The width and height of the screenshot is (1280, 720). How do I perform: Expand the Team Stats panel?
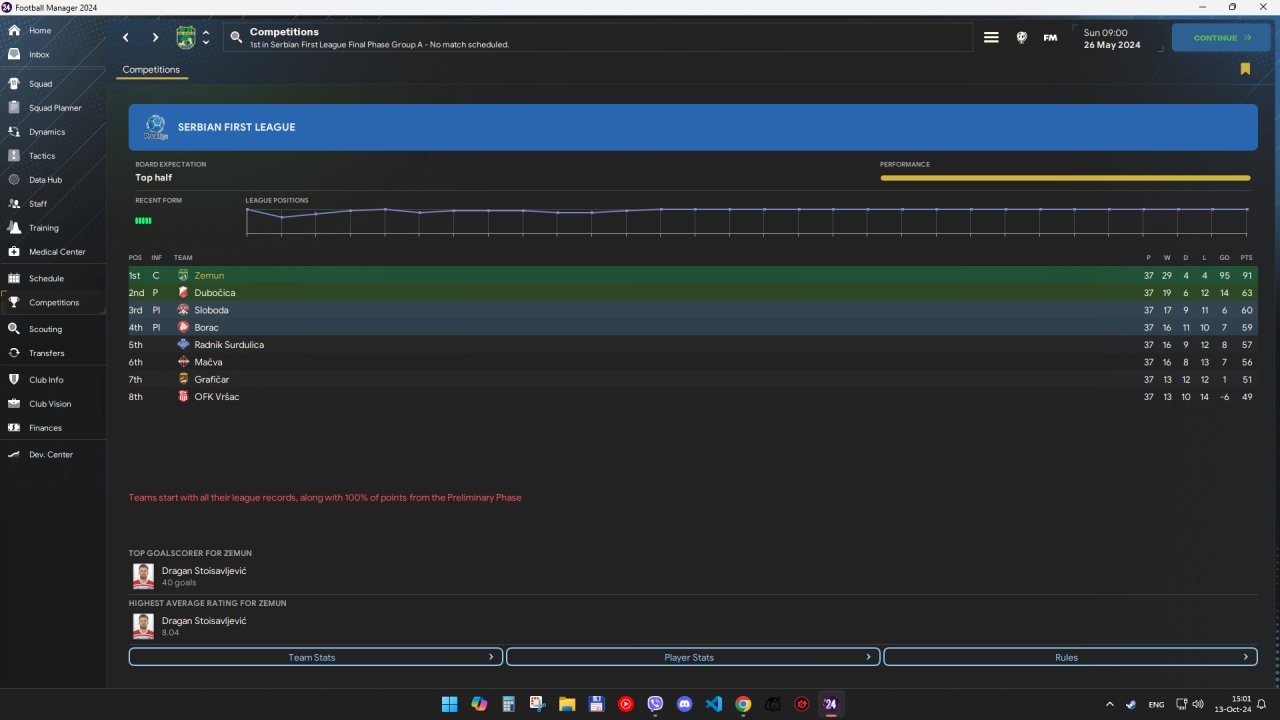pos(316,657)
